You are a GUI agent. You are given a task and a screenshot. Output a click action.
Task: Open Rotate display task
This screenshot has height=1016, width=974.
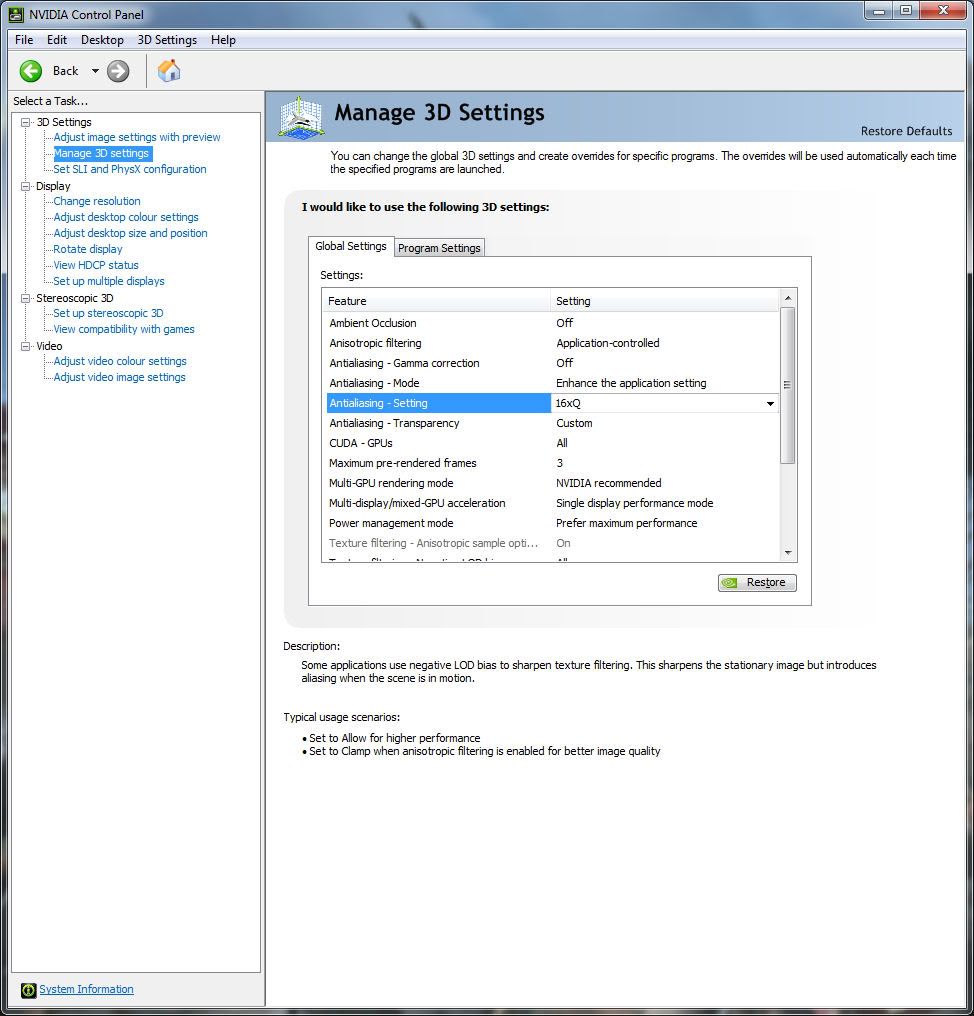pyautogui.click(x=87, y=249)
